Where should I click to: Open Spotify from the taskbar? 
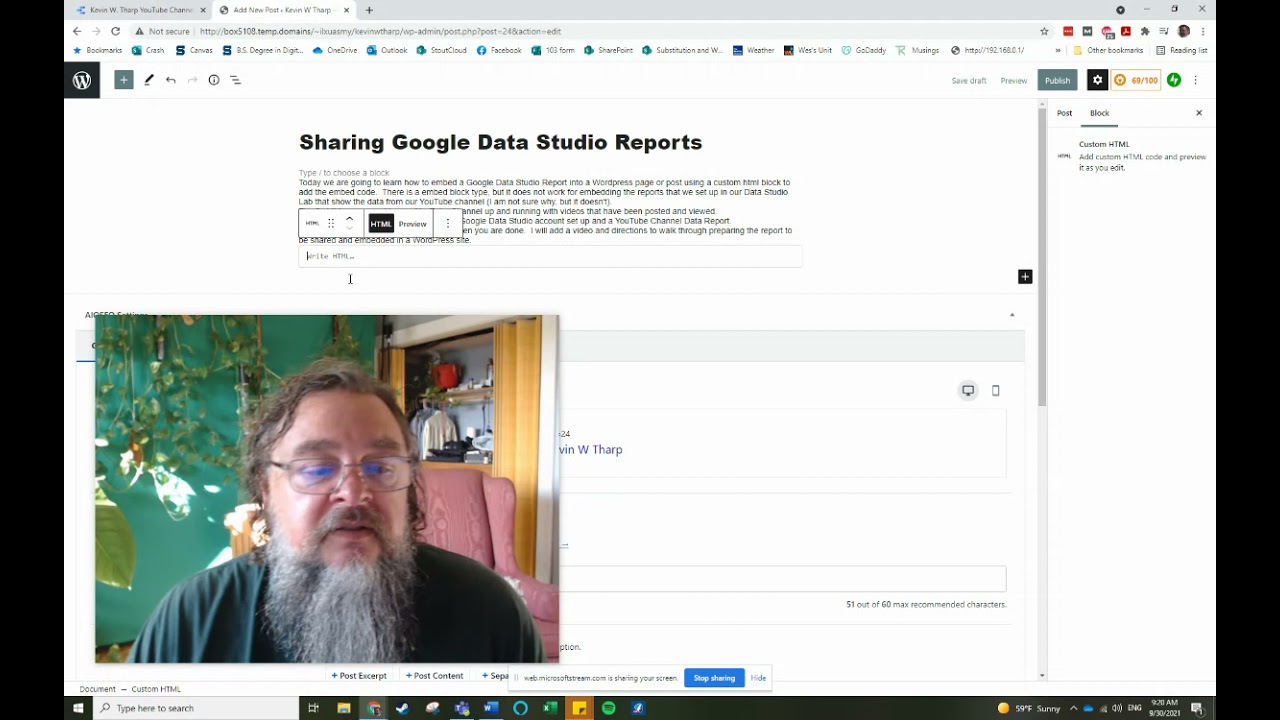(609, 708)
